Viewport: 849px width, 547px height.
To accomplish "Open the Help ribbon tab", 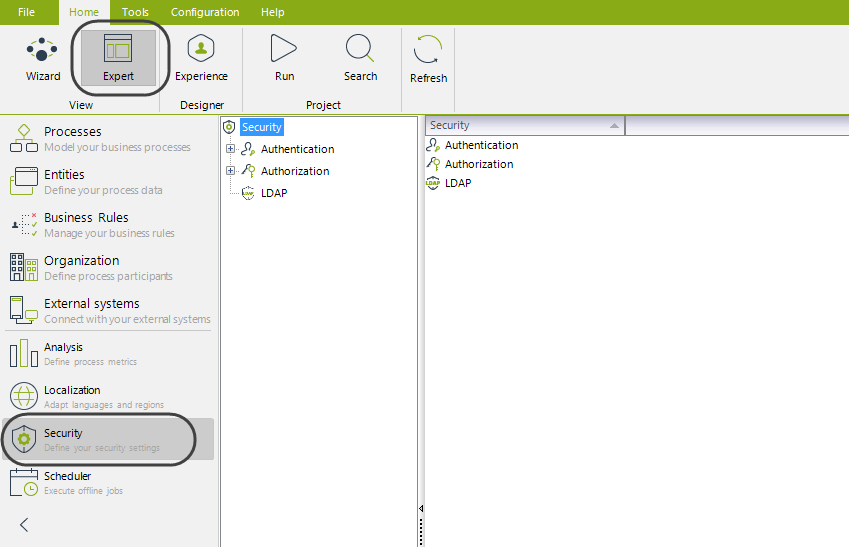I will click(x=272, y=12).
